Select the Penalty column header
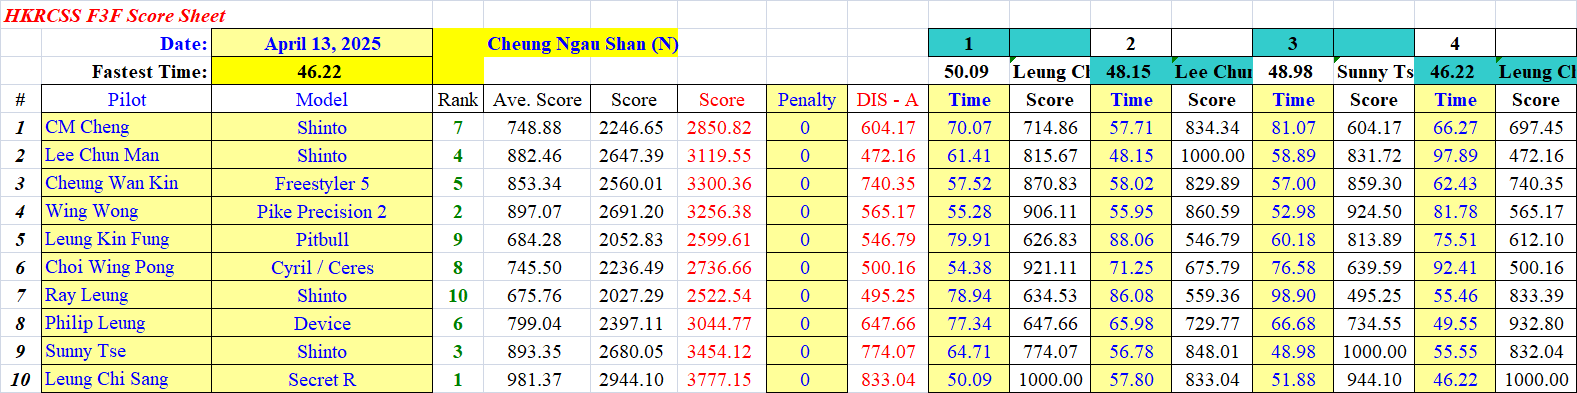 [x=806, y=99]
